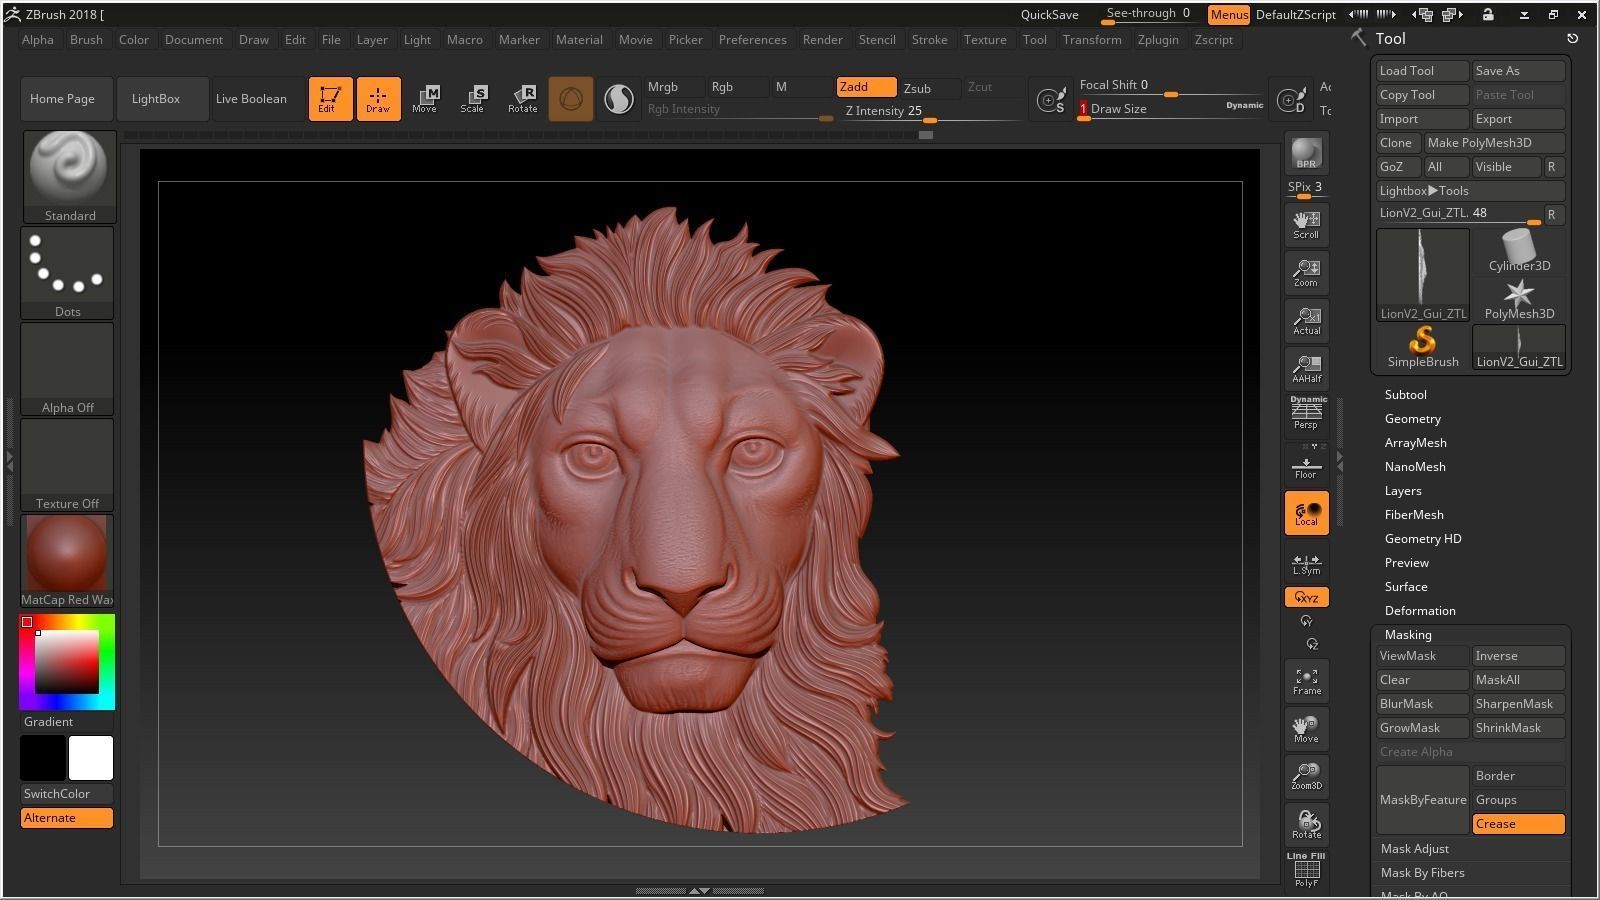The height and width of the screenshot is (900, 1600).
Task: Click the Scroll canvas icon
Action: pos(1306,225)
